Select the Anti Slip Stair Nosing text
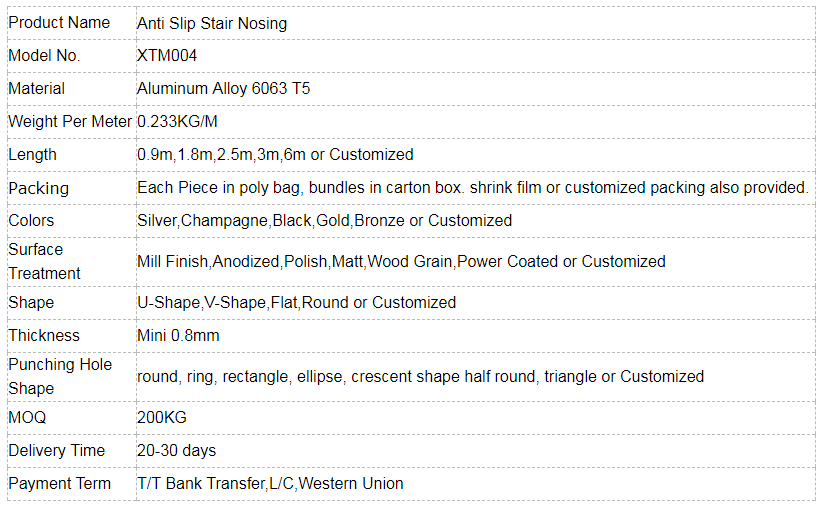The height and width of the screenshot is (507, 823). click(x=212, y=24)
